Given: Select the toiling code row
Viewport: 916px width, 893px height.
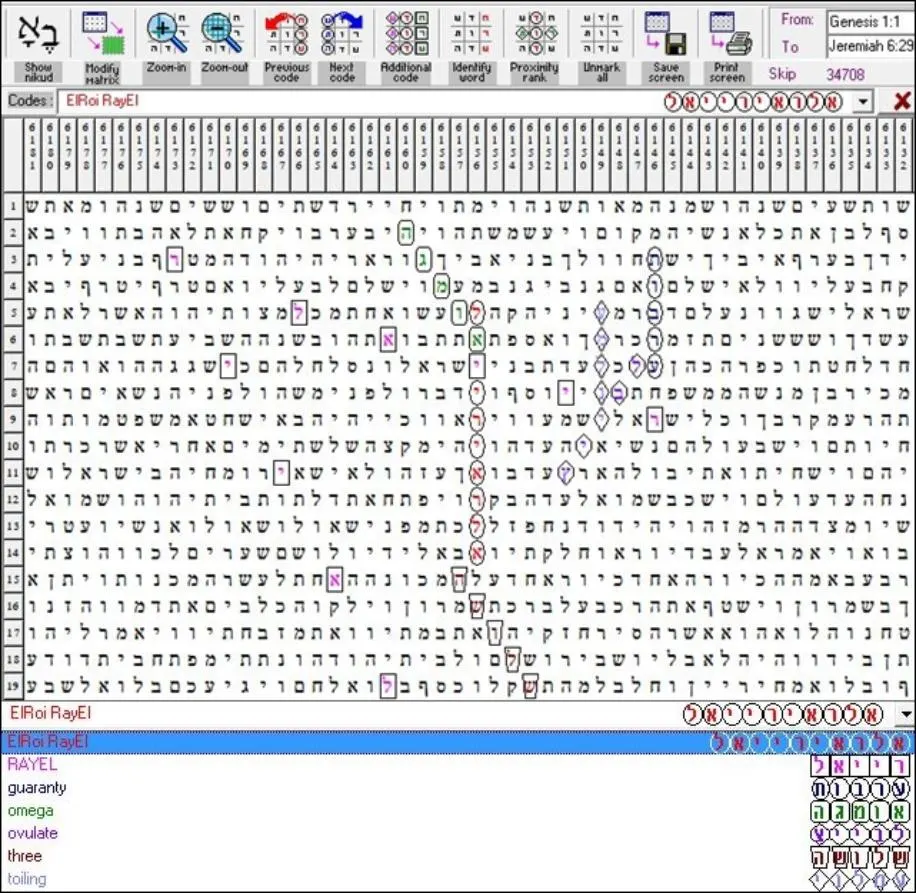Looking at the screenshot, I should point(458,879).
